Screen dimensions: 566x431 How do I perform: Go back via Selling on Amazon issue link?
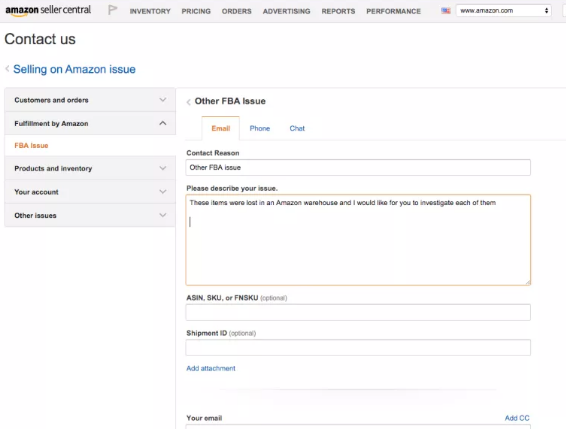pos(74,69)
